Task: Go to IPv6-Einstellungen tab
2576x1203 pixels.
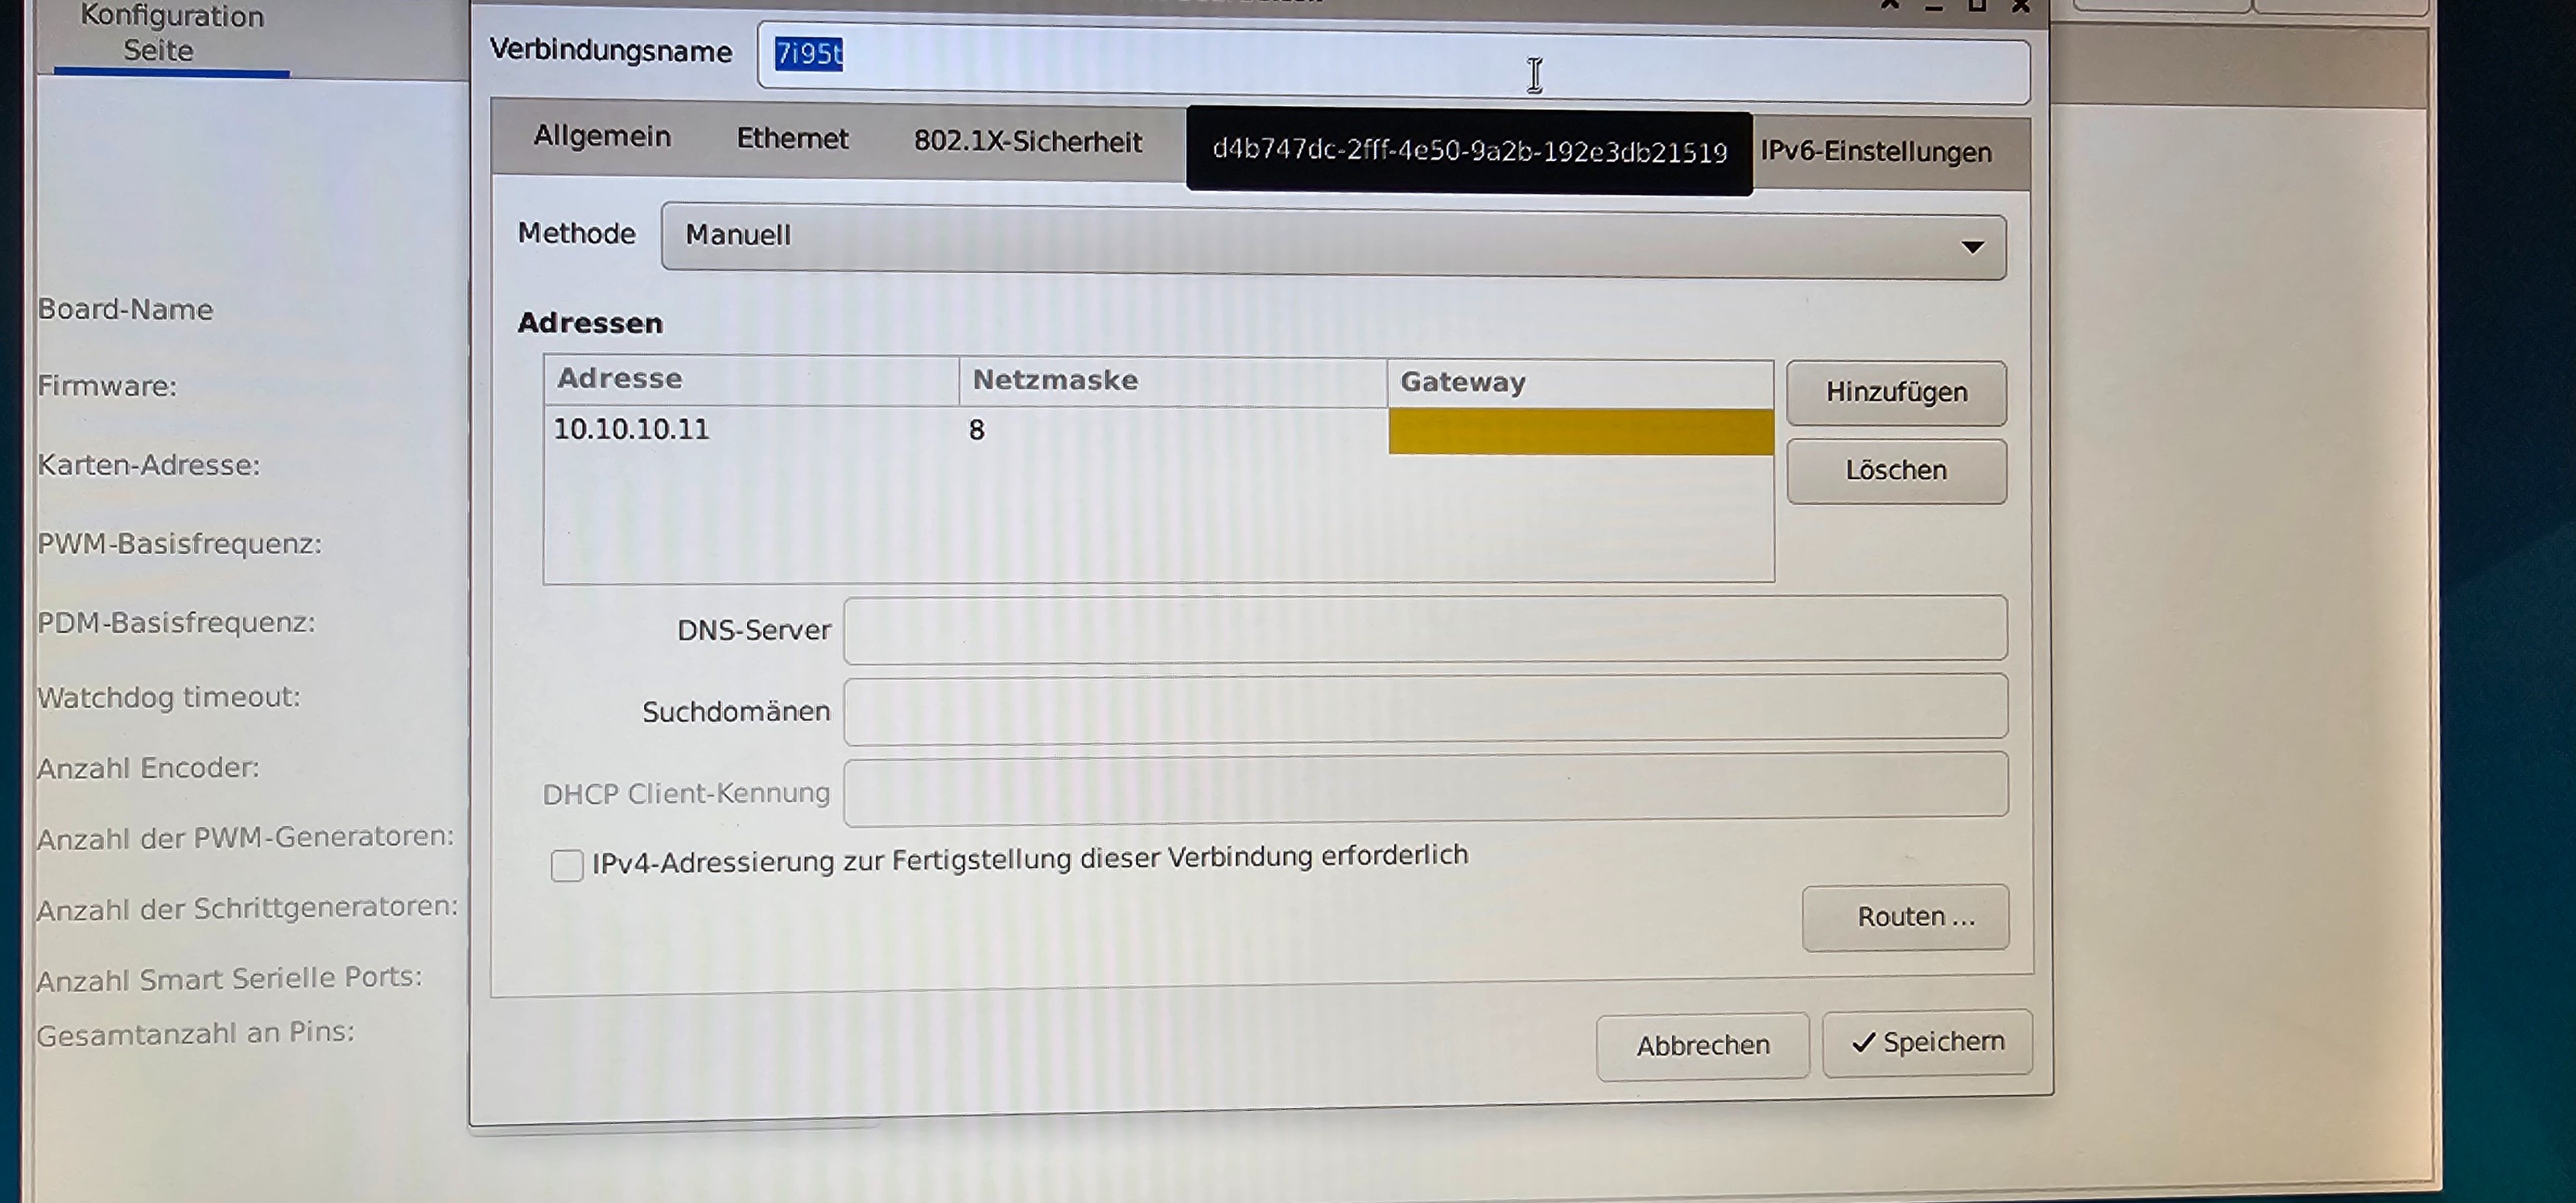Action: pyautogui.click(x=1875, y=152)
